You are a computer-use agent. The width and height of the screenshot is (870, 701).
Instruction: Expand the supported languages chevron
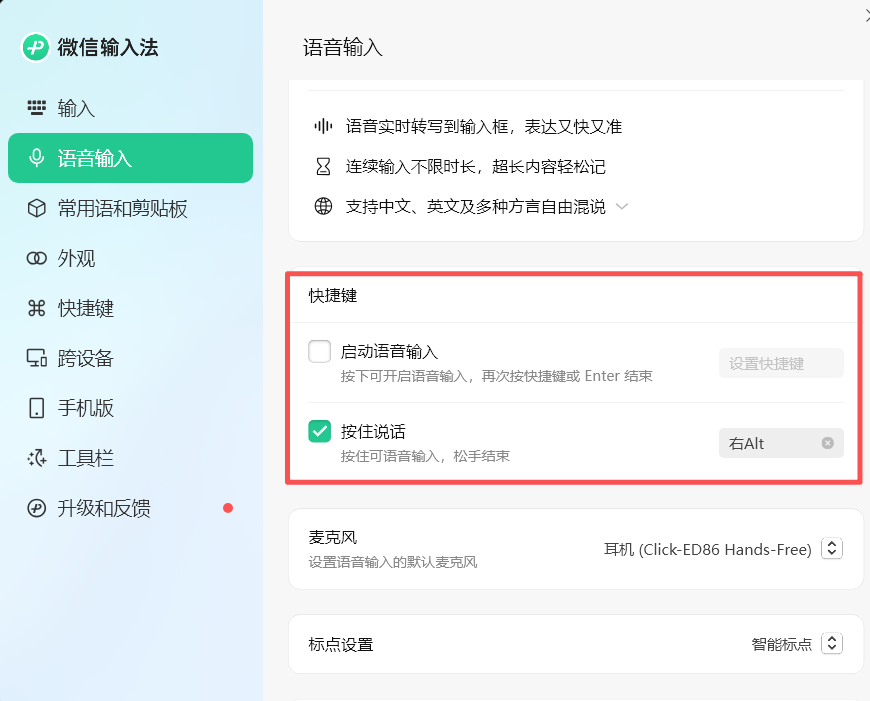click(x=622, y=206)
